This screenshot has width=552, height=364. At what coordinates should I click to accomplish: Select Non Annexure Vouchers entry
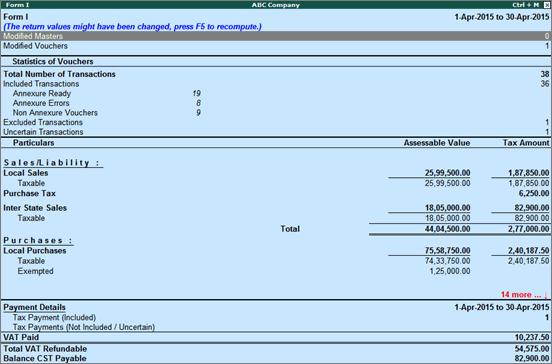pyautogui.click(x=55, y=113)
